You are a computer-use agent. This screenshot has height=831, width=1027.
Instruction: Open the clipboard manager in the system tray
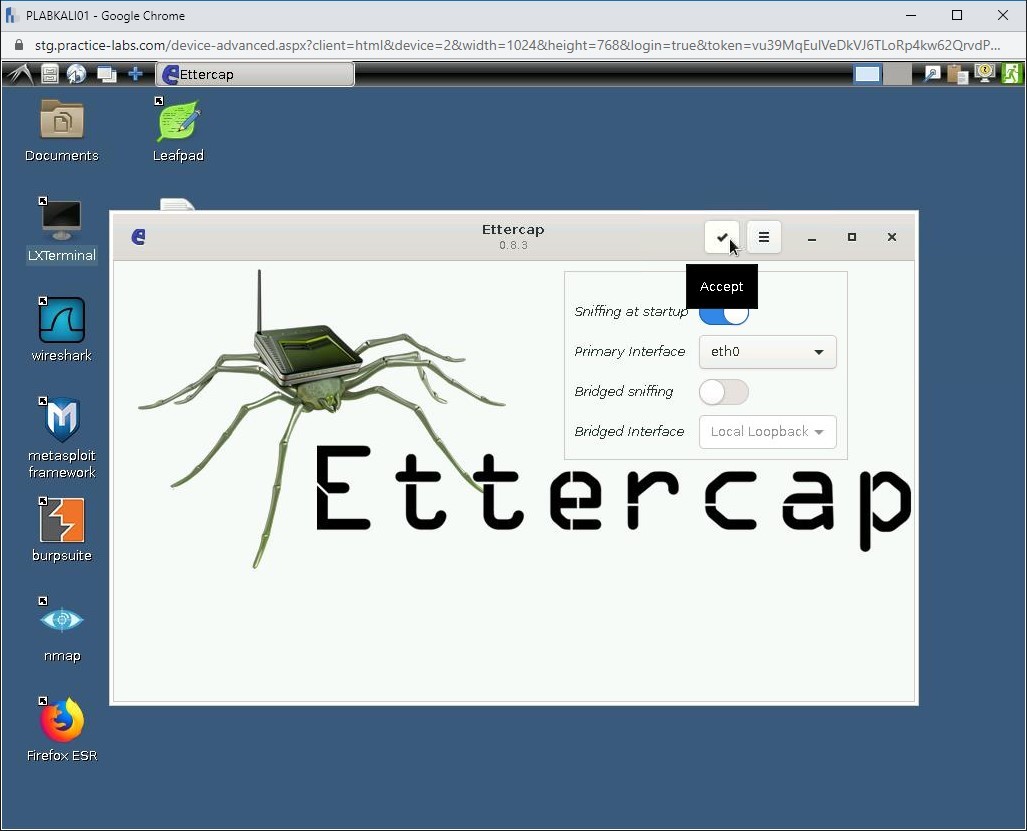[x=956, y=72]
